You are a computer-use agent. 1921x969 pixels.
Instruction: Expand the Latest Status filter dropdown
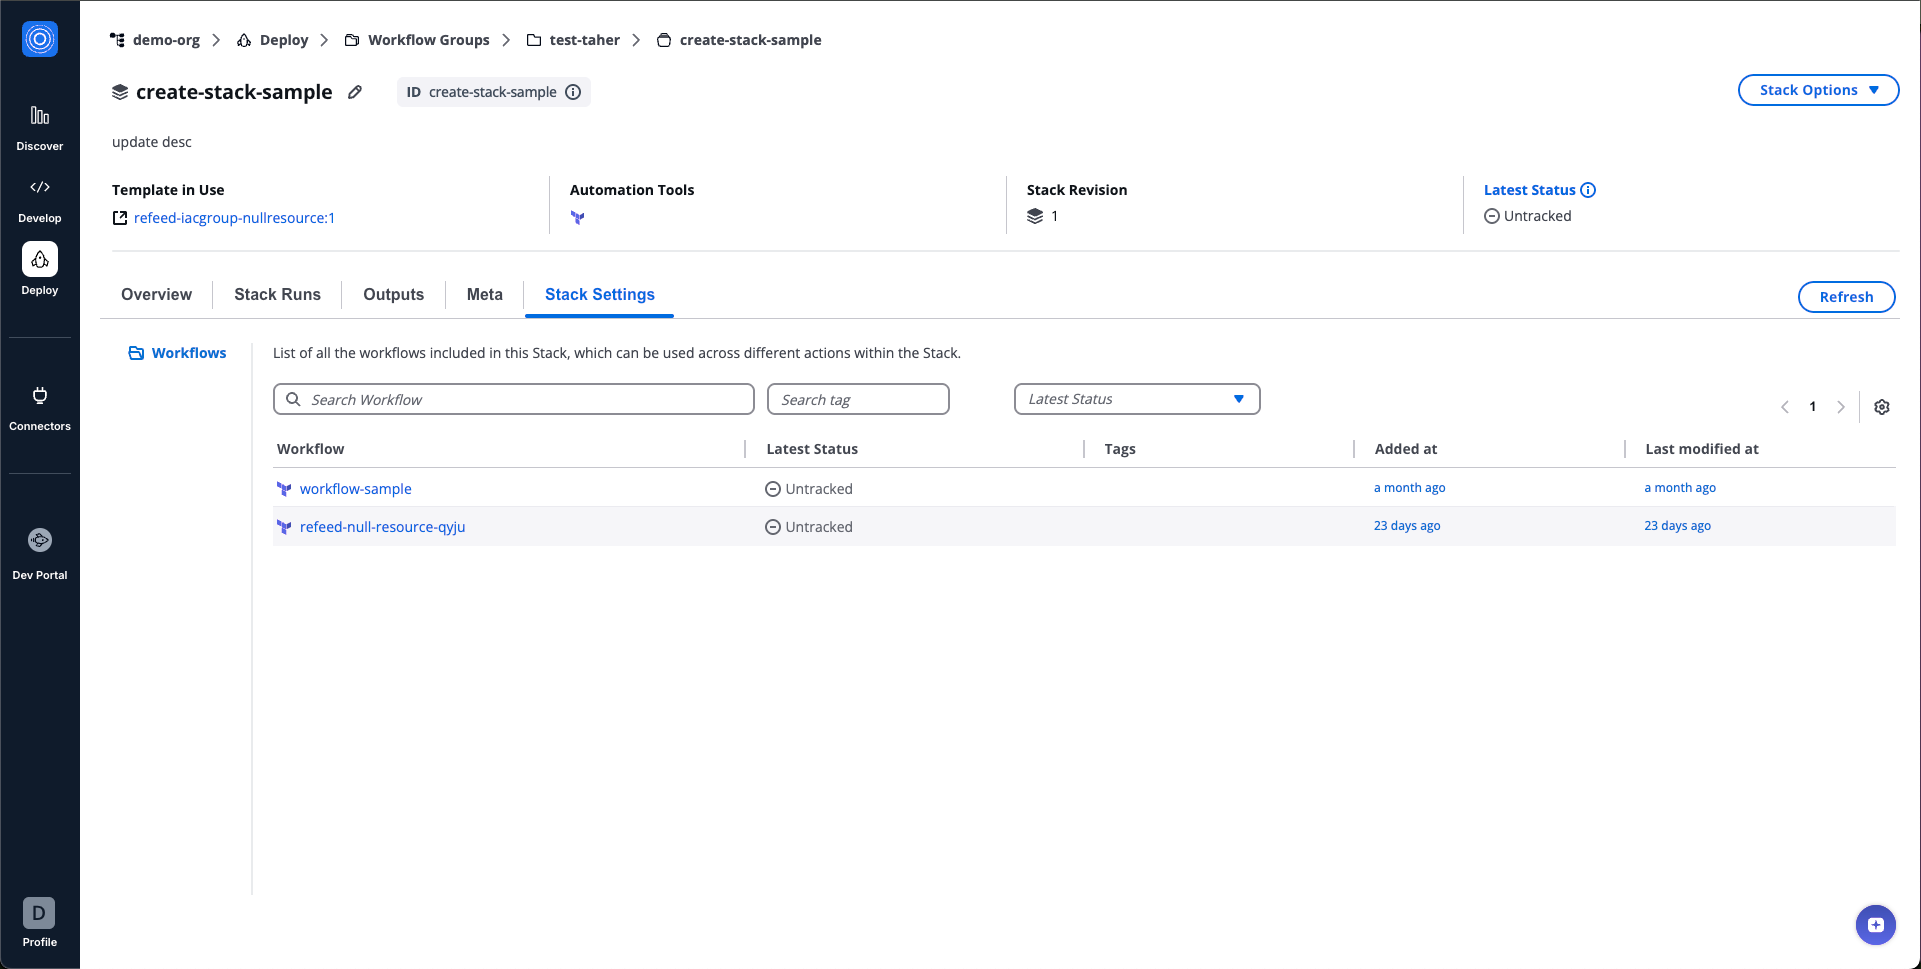coord(1137,398)
